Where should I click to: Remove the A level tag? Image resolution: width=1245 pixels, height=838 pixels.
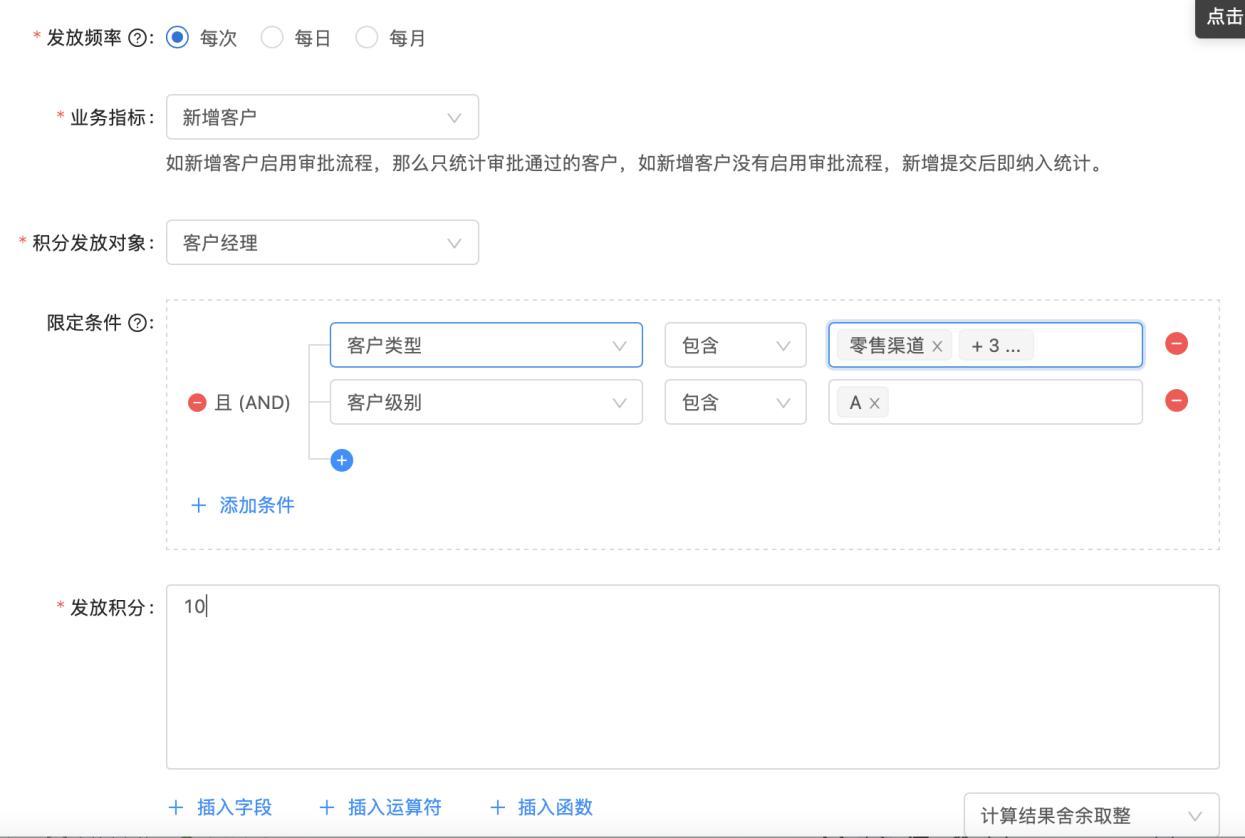point(874,403)
